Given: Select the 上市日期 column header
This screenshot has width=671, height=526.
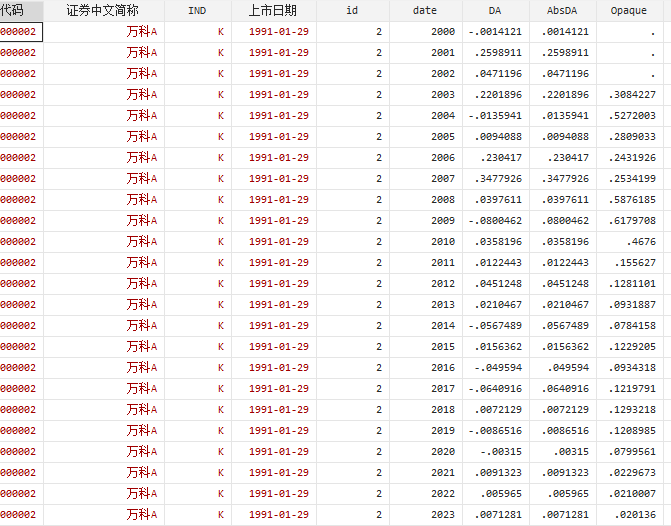Looking at the screenshot, I should [x=272, y=10].
